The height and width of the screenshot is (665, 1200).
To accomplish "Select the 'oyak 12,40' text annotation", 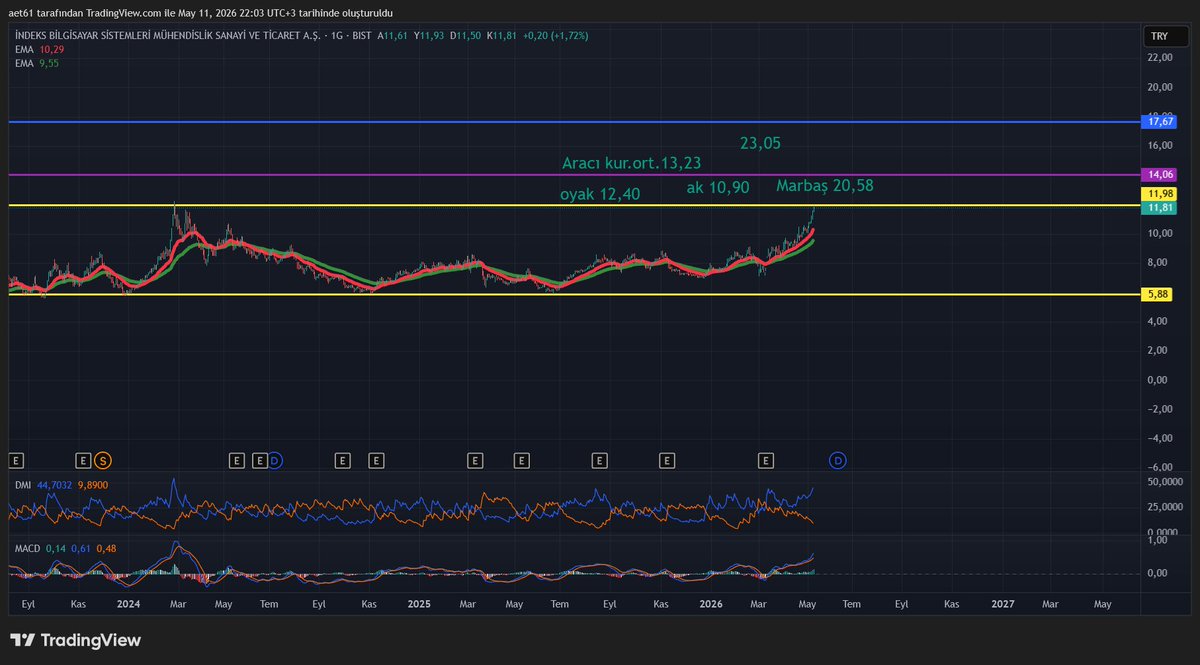I will 600,194.
